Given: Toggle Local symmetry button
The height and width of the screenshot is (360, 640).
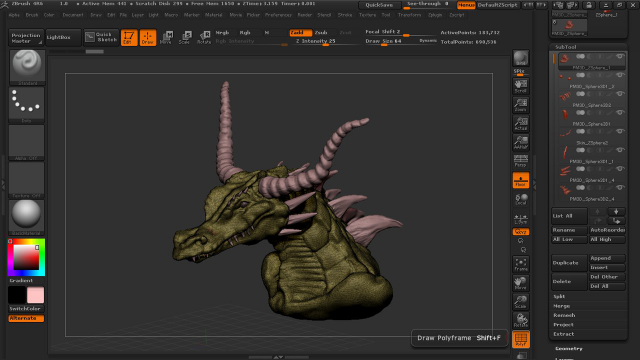Looking at the screenshot, I should [520, 199].
